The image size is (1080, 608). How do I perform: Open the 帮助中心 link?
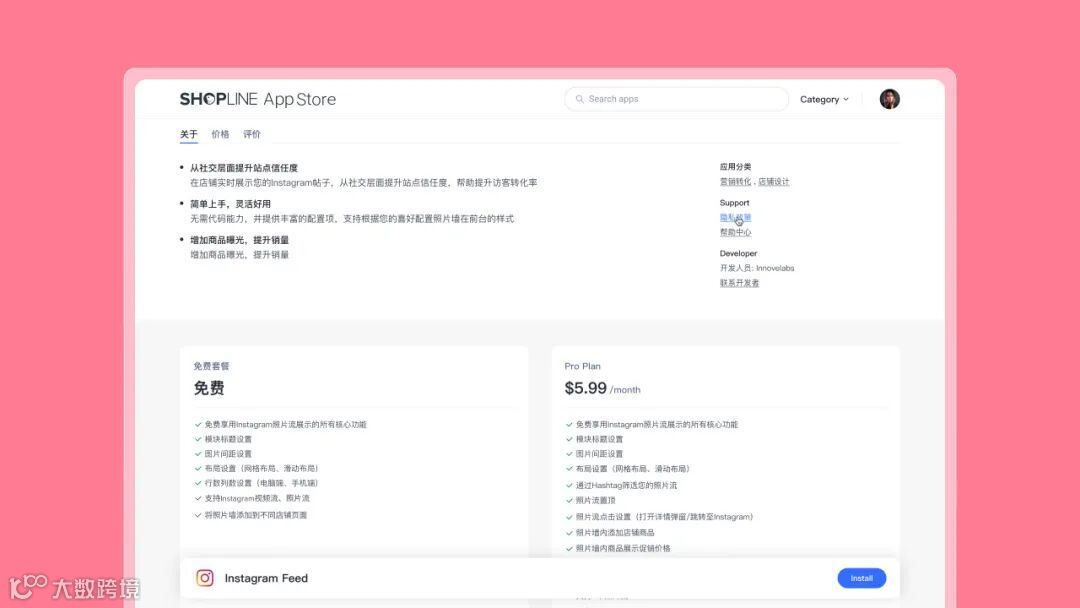pyautogui.click(x=735, y=233)
